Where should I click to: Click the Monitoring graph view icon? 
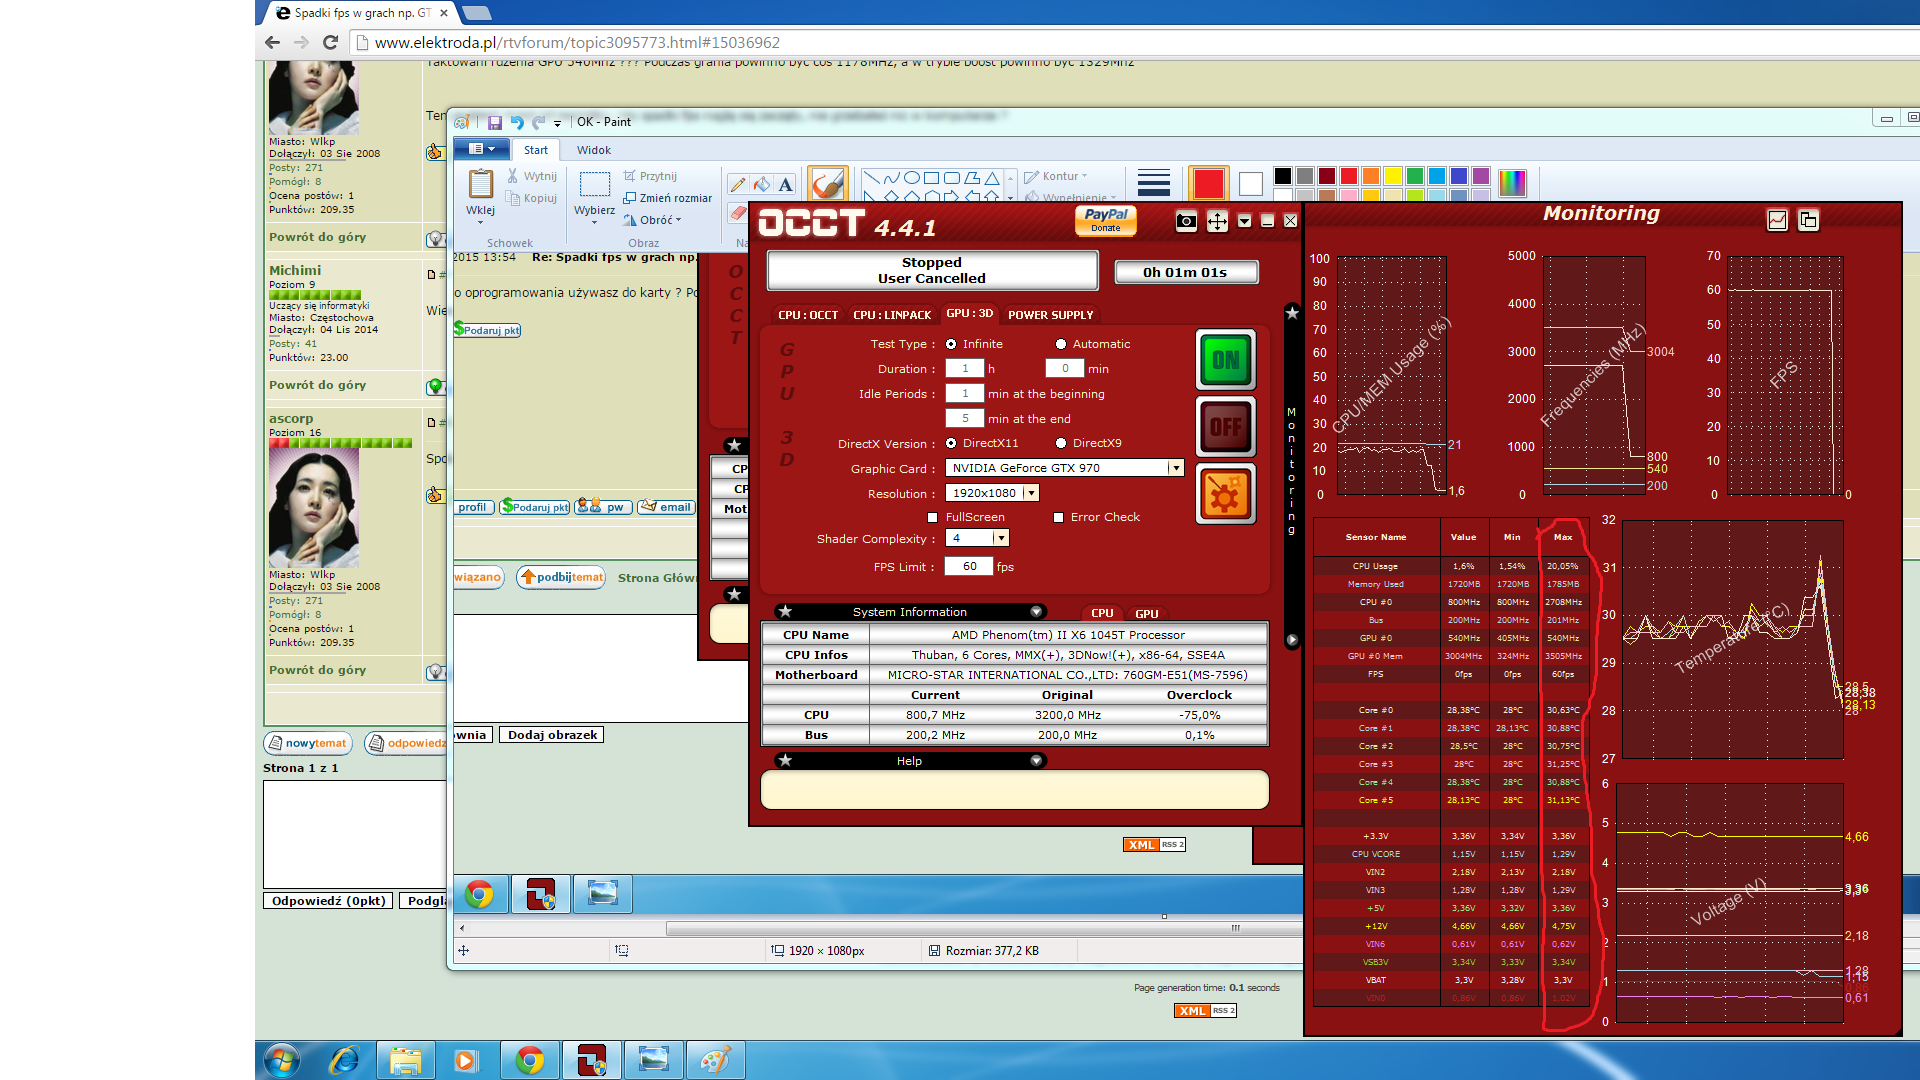pyautogui.click(x=1777, y=220)
